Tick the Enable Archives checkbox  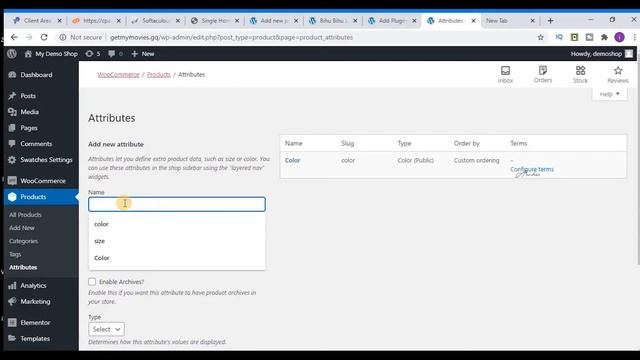pyautogui.click(x=92, y=282)
